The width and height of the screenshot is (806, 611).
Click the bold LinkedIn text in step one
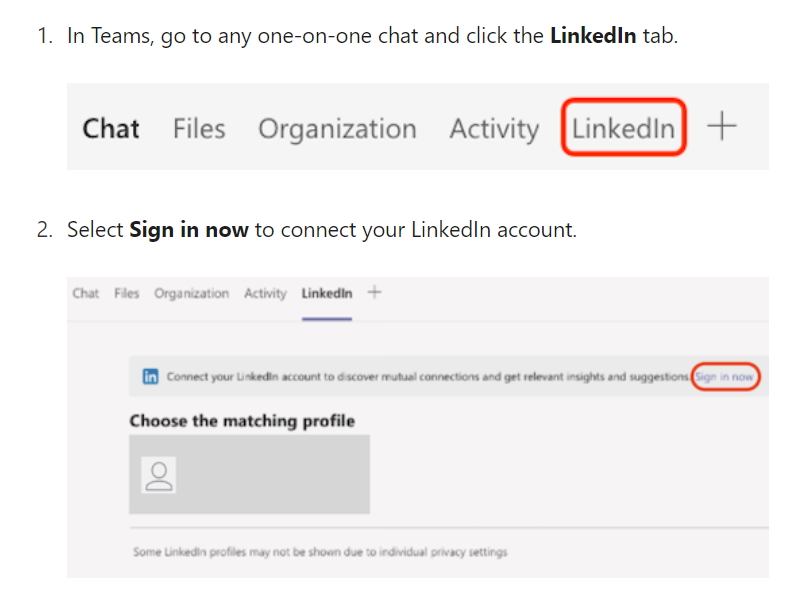coord(594,36)
